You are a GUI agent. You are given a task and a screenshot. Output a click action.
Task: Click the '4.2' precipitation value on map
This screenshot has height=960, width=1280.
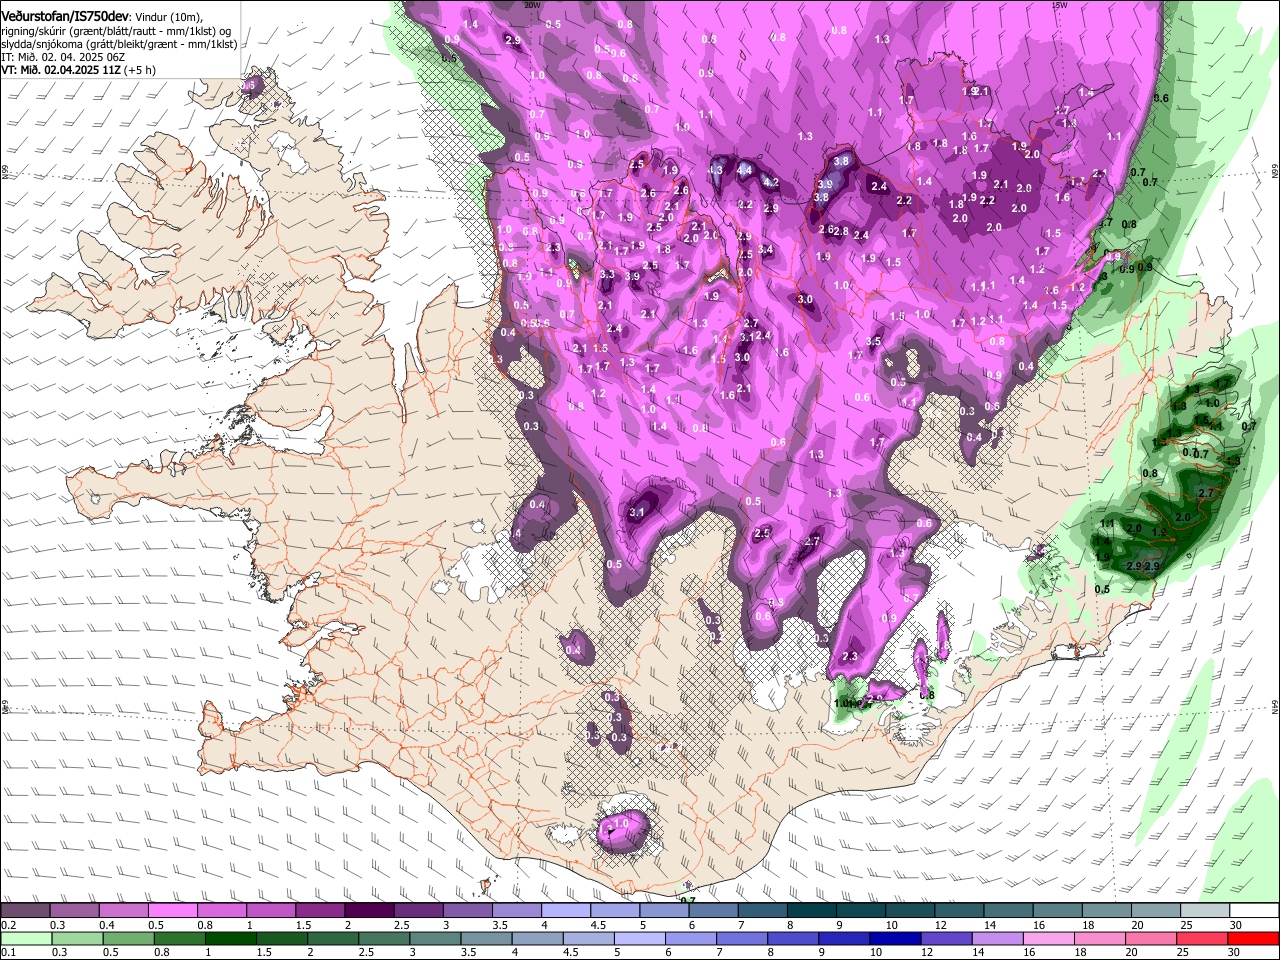[771, 183]
